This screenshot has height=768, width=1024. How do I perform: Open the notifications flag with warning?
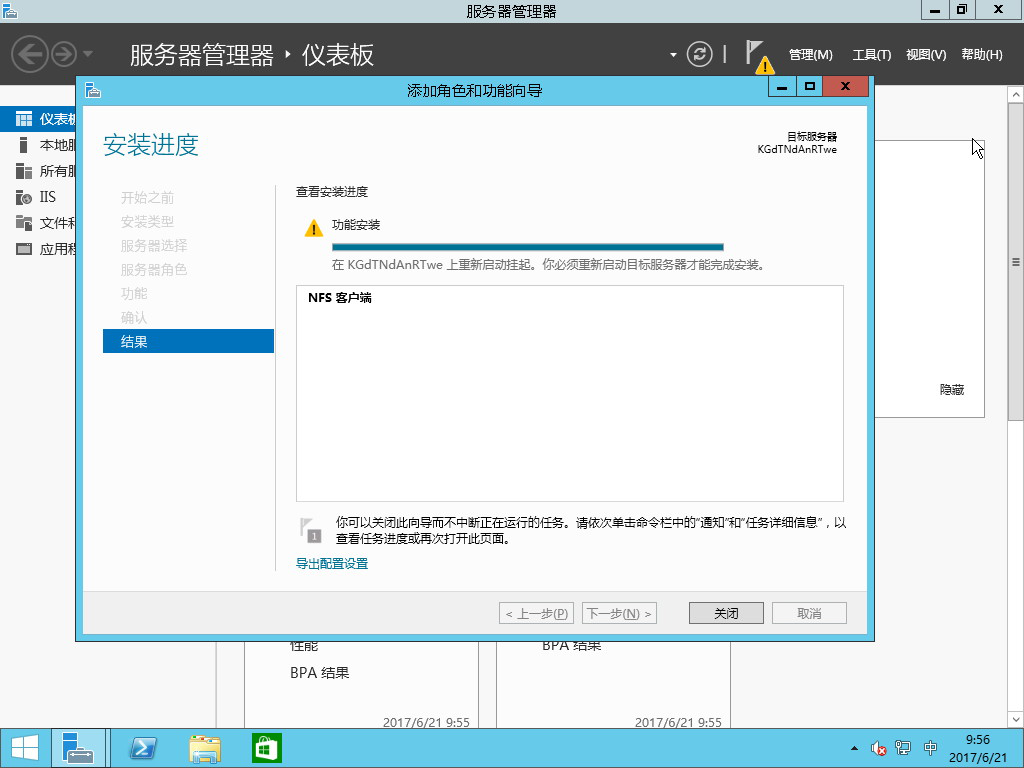click(x=757, y=56)
